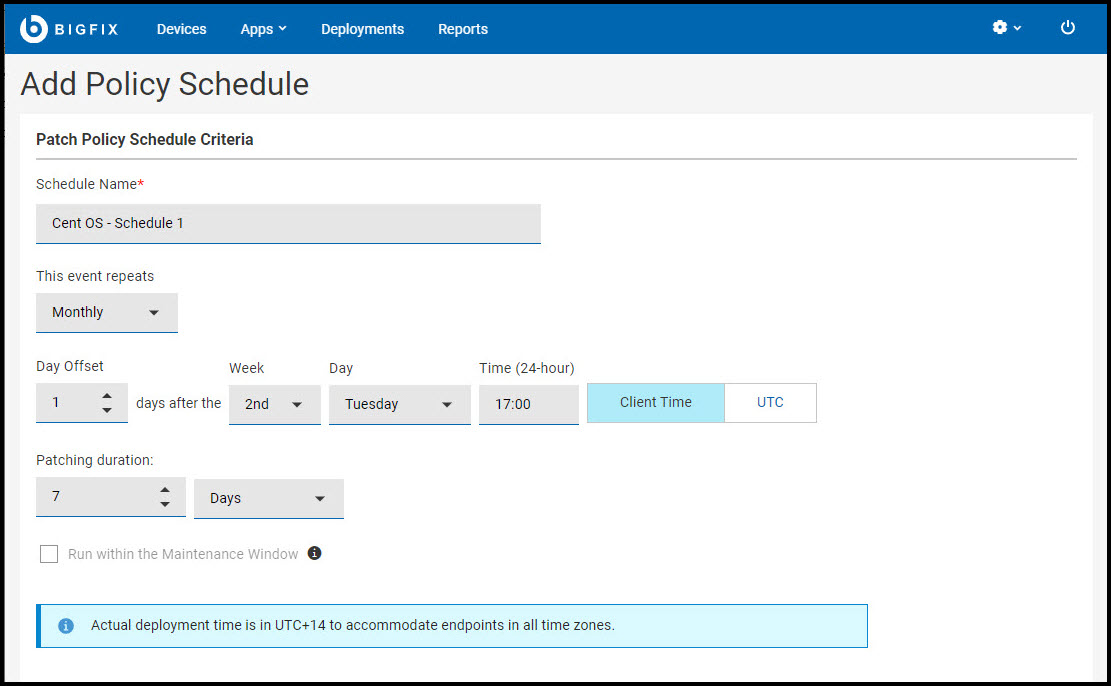The width and height of the screenshot is (1111, 686).
Task: Open the settings gear menu
Action: coord(1001,28)
